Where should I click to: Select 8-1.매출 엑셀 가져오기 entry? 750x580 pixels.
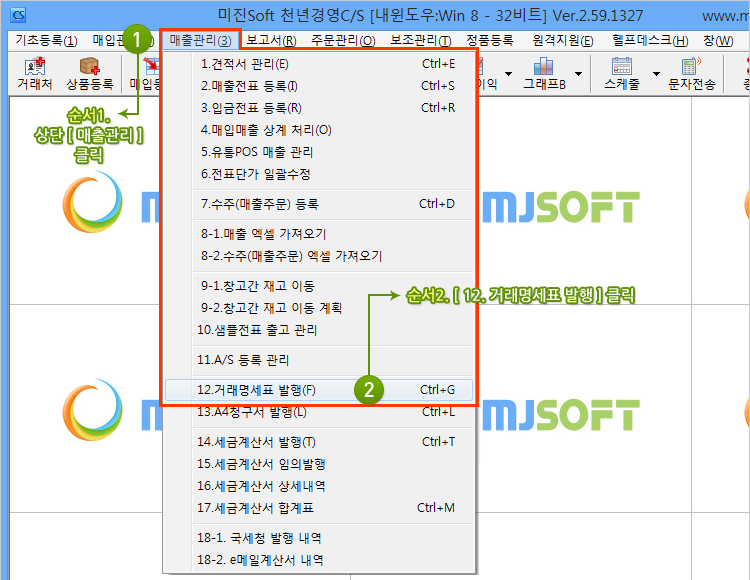point(320,234)
